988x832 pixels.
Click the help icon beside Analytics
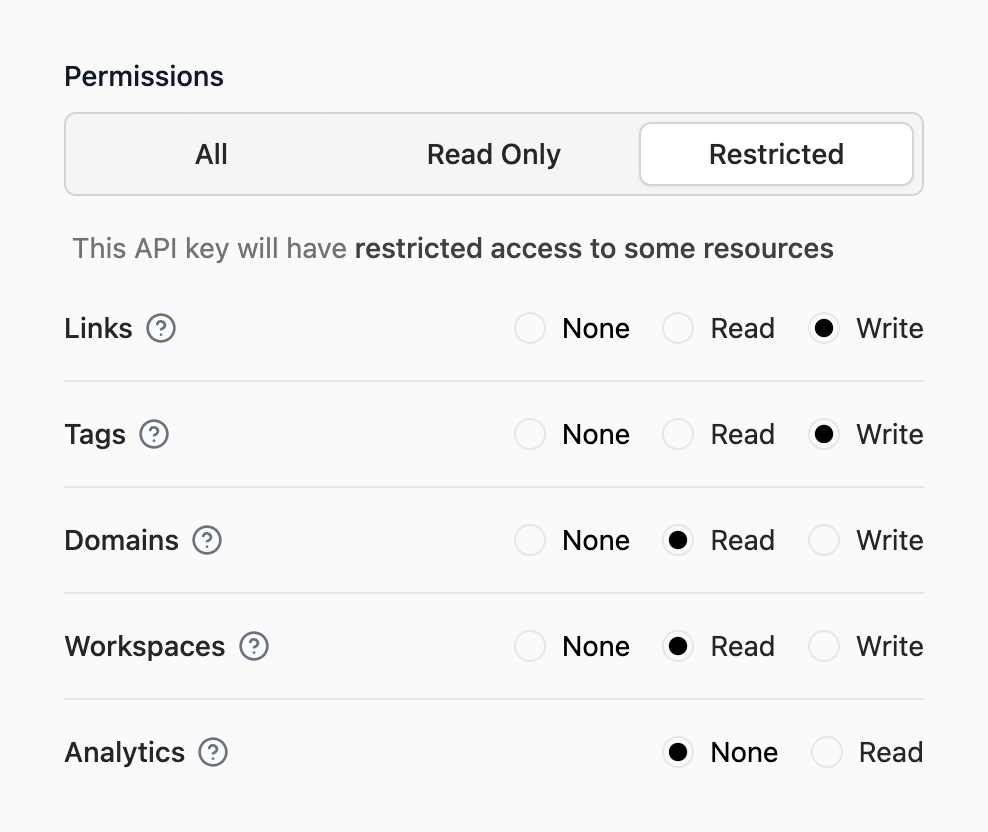pyautogui.click(x=213, y=753)
